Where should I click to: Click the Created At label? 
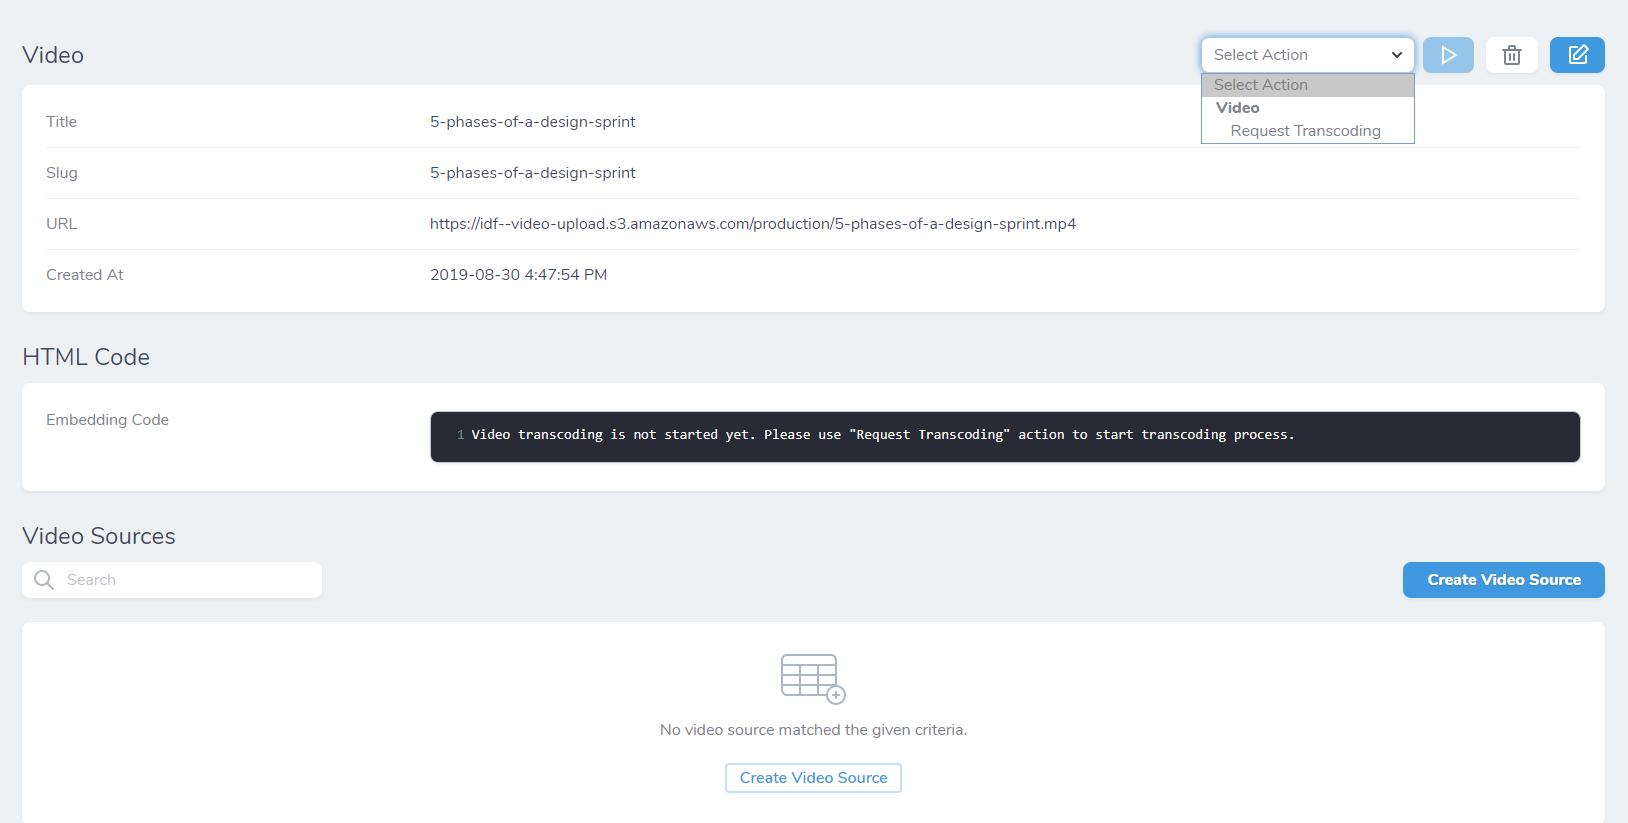(x=85, y=275)
